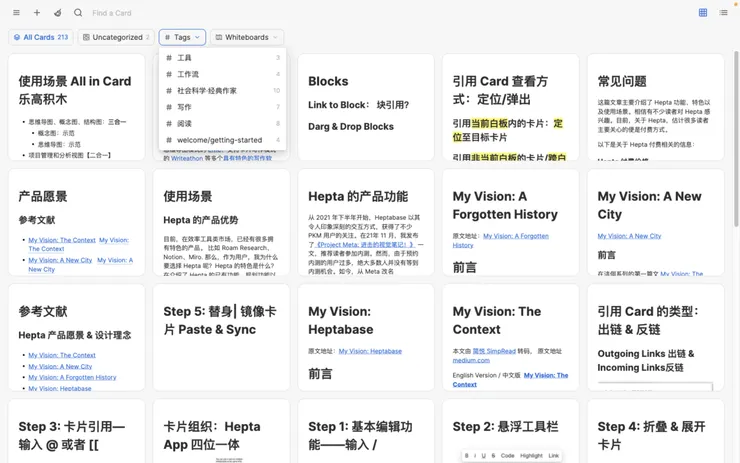
Task: Open the journal pen icon
Action: coord(58,13)
